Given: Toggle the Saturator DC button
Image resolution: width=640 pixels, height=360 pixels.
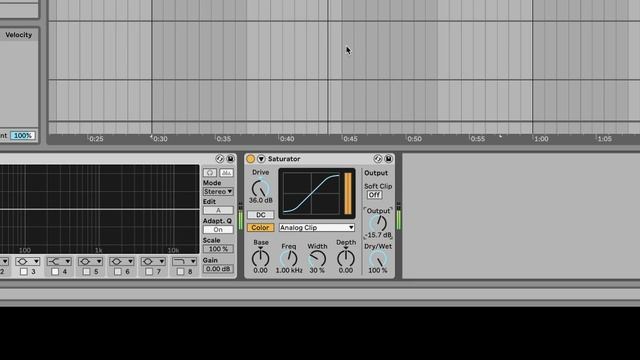Looking at the screenshot, I should 260,215.
